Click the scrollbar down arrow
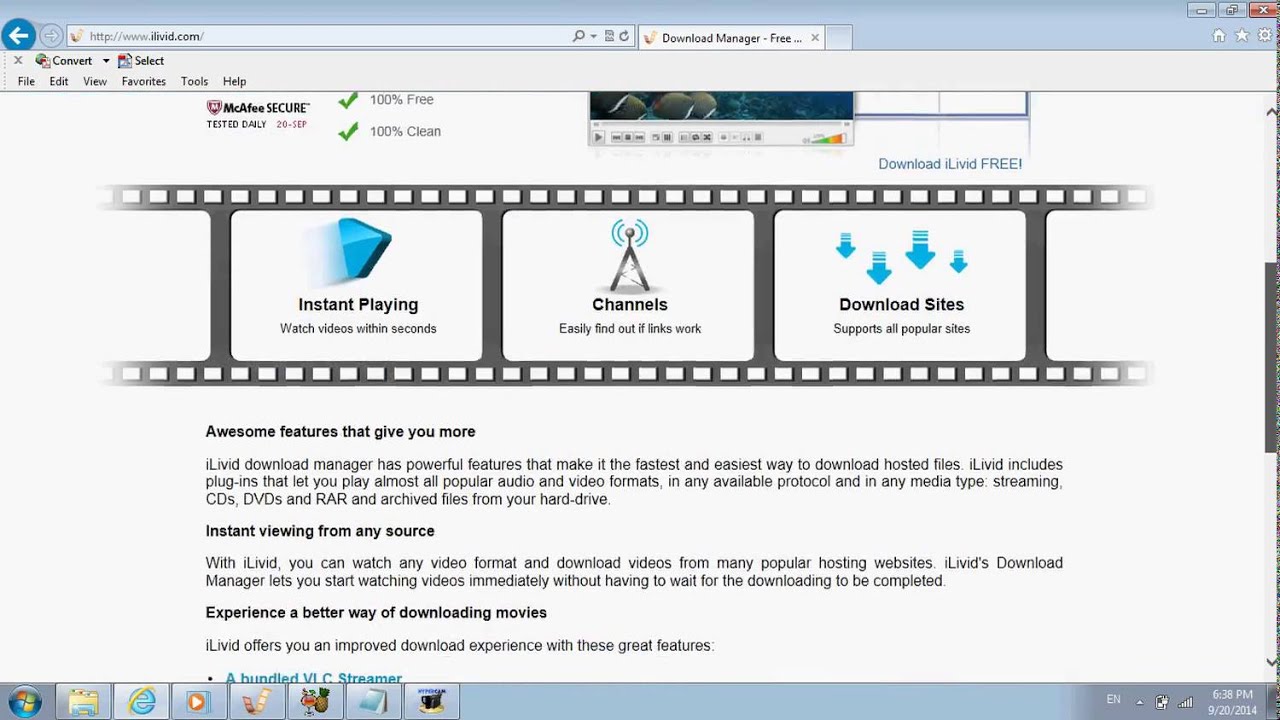Screen dimensions: 1280x720 point(1272,662)
